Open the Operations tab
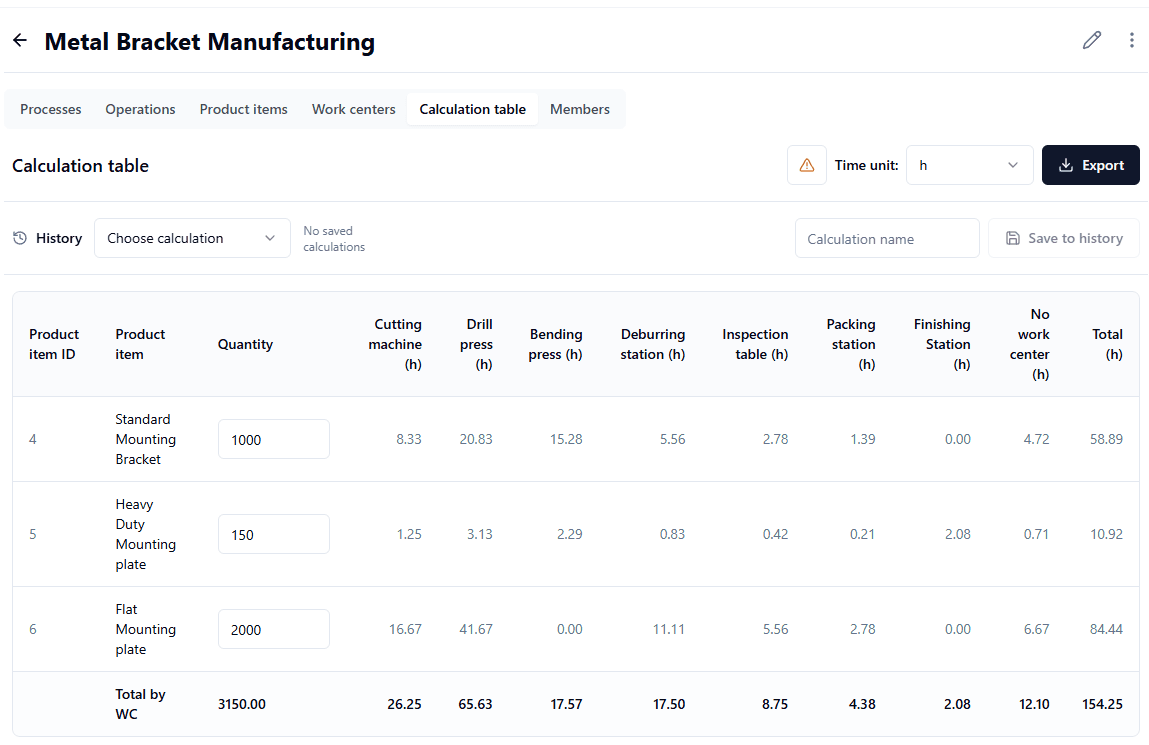This screenshot has width=1149, height=745. click(x=140, y=109)
